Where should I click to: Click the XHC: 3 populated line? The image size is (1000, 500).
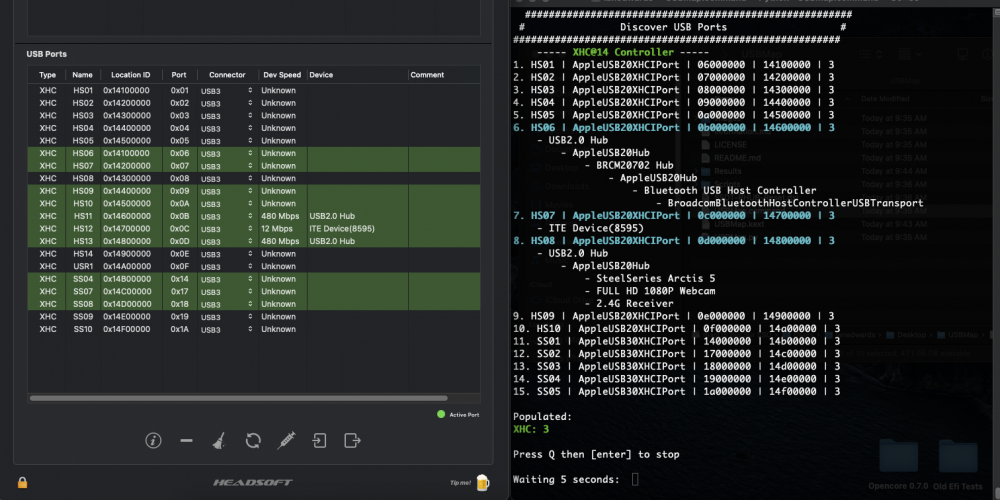point(531,429)
